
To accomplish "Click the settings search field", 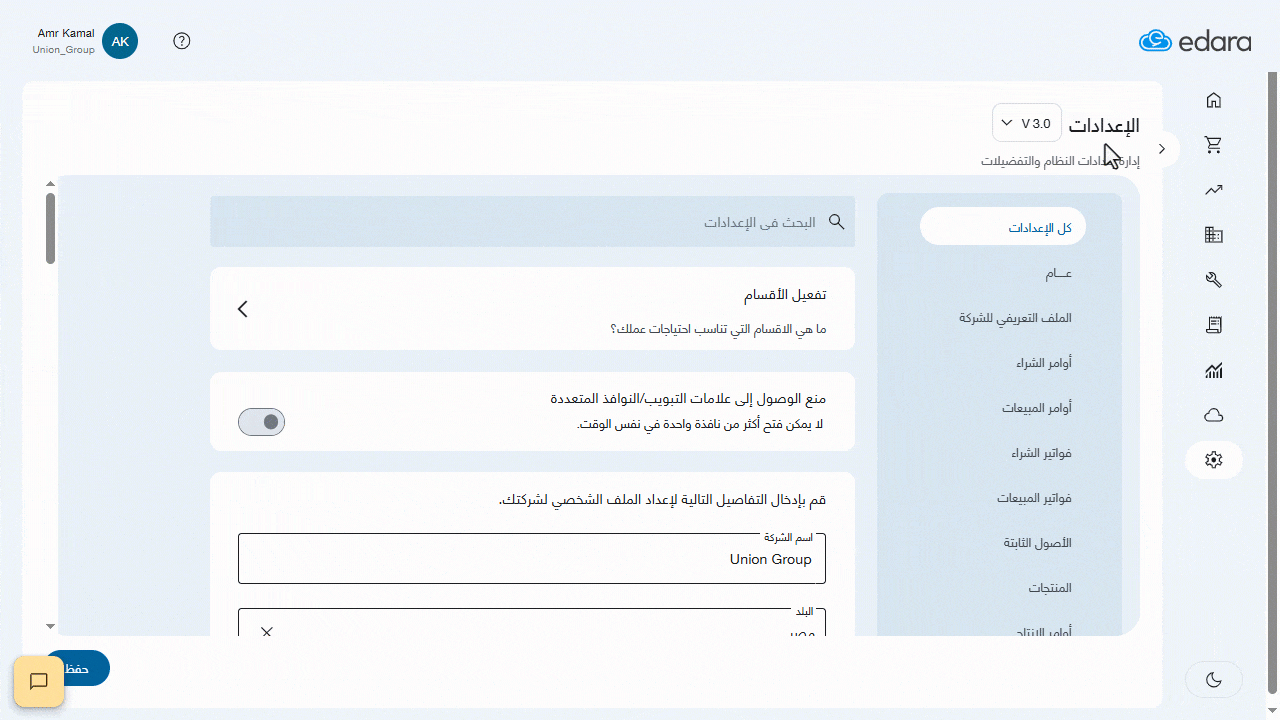I will [532, 222].
